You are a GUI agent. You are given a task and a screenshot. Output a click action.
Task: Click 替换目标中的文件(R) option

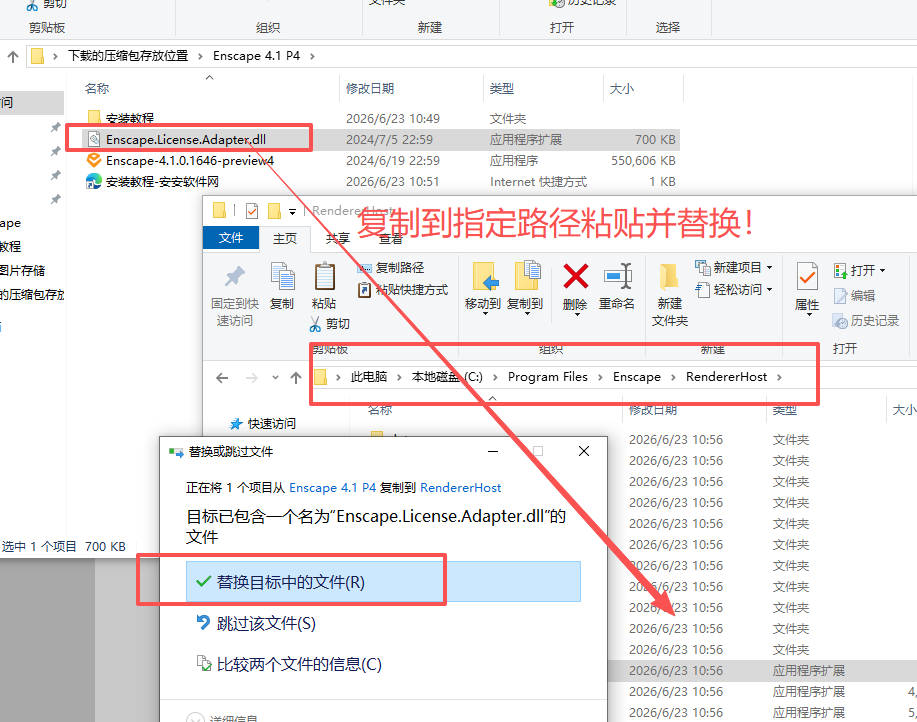coord(383,582)
